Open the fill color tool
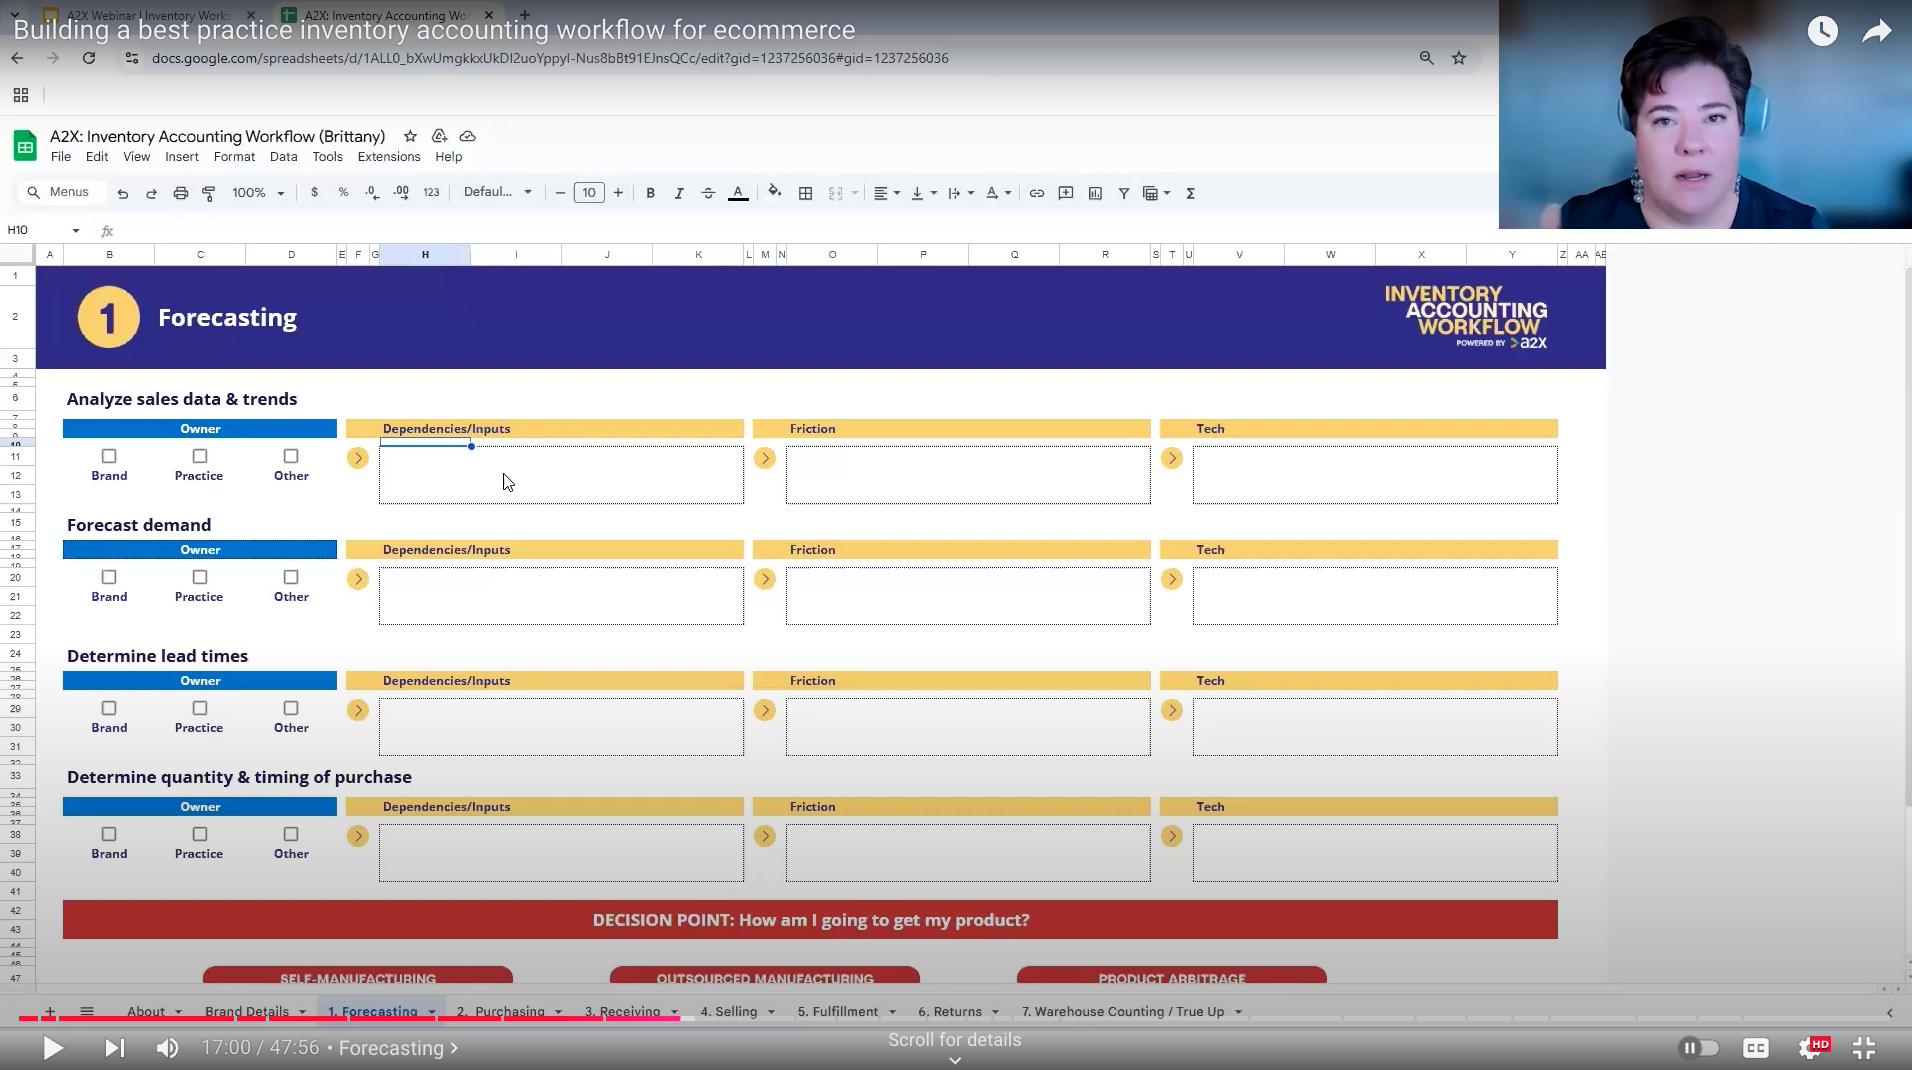Screen dimensions: 1912x1070 775,192
